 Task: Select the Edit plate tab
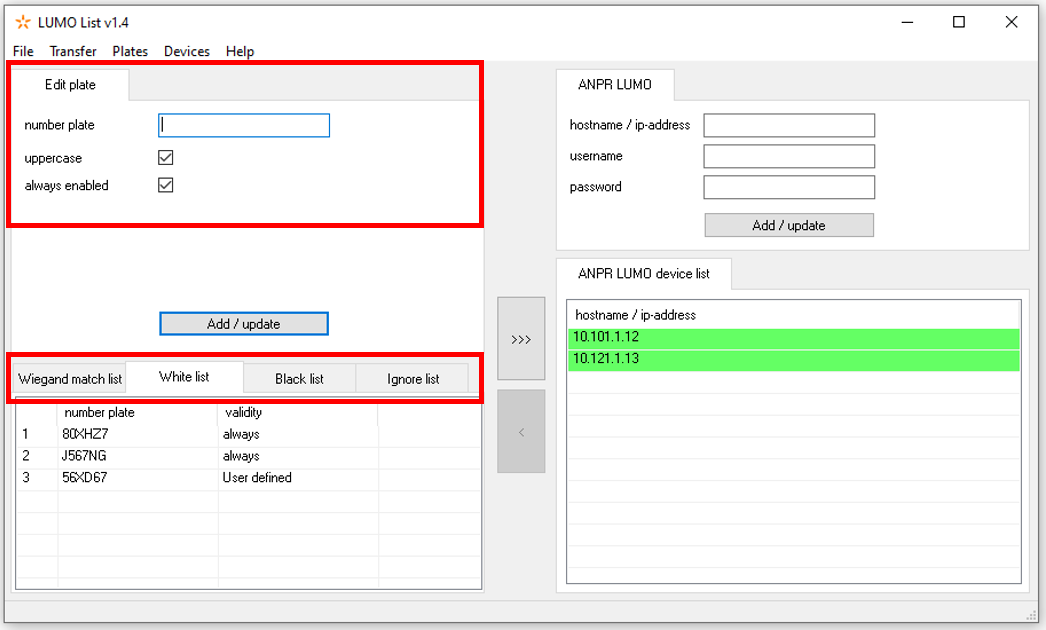(x=70, y=85)
